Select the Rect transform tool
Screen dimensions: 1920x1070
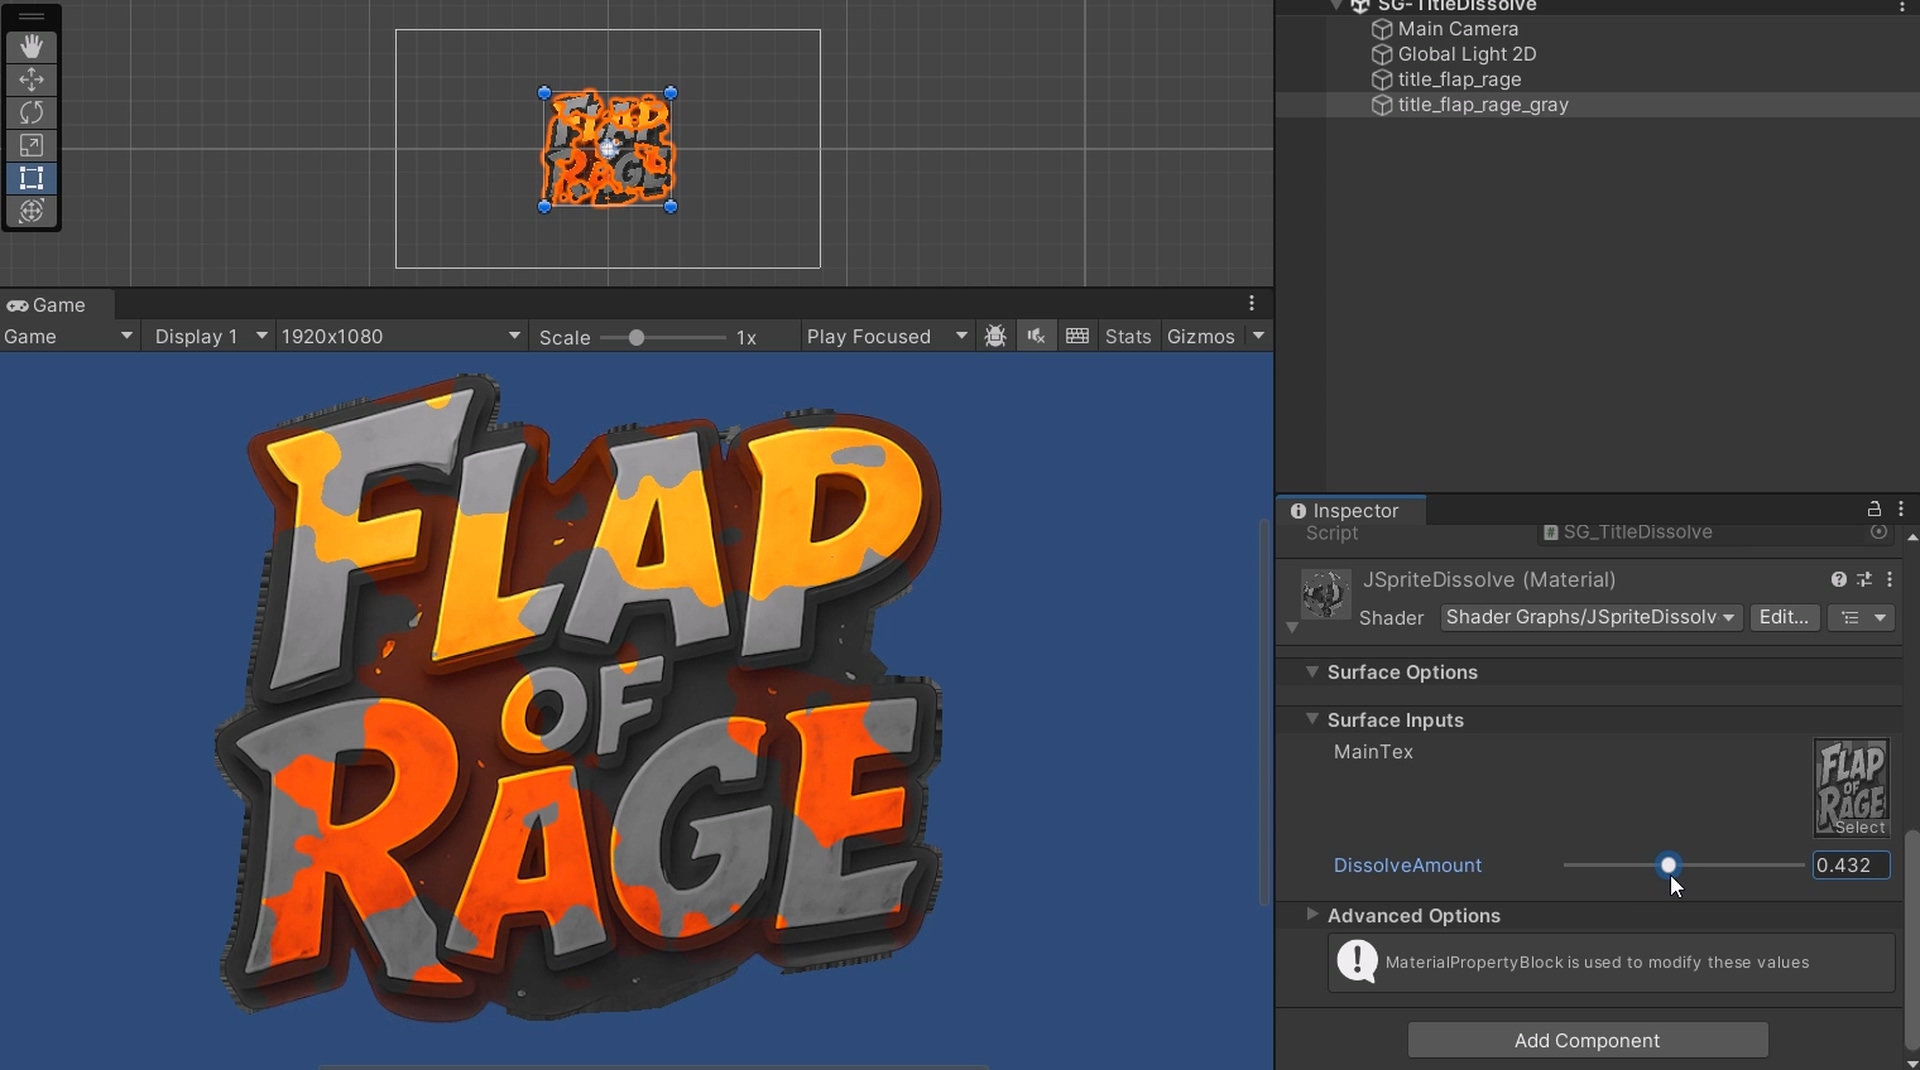click(x=31, y=179)
